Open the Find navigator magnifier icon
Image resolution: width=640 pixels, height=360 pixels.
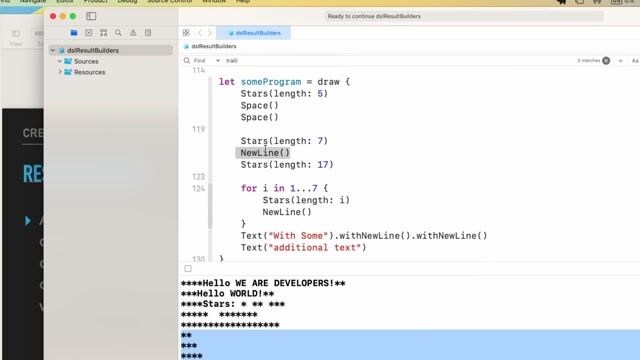[118, 33]
